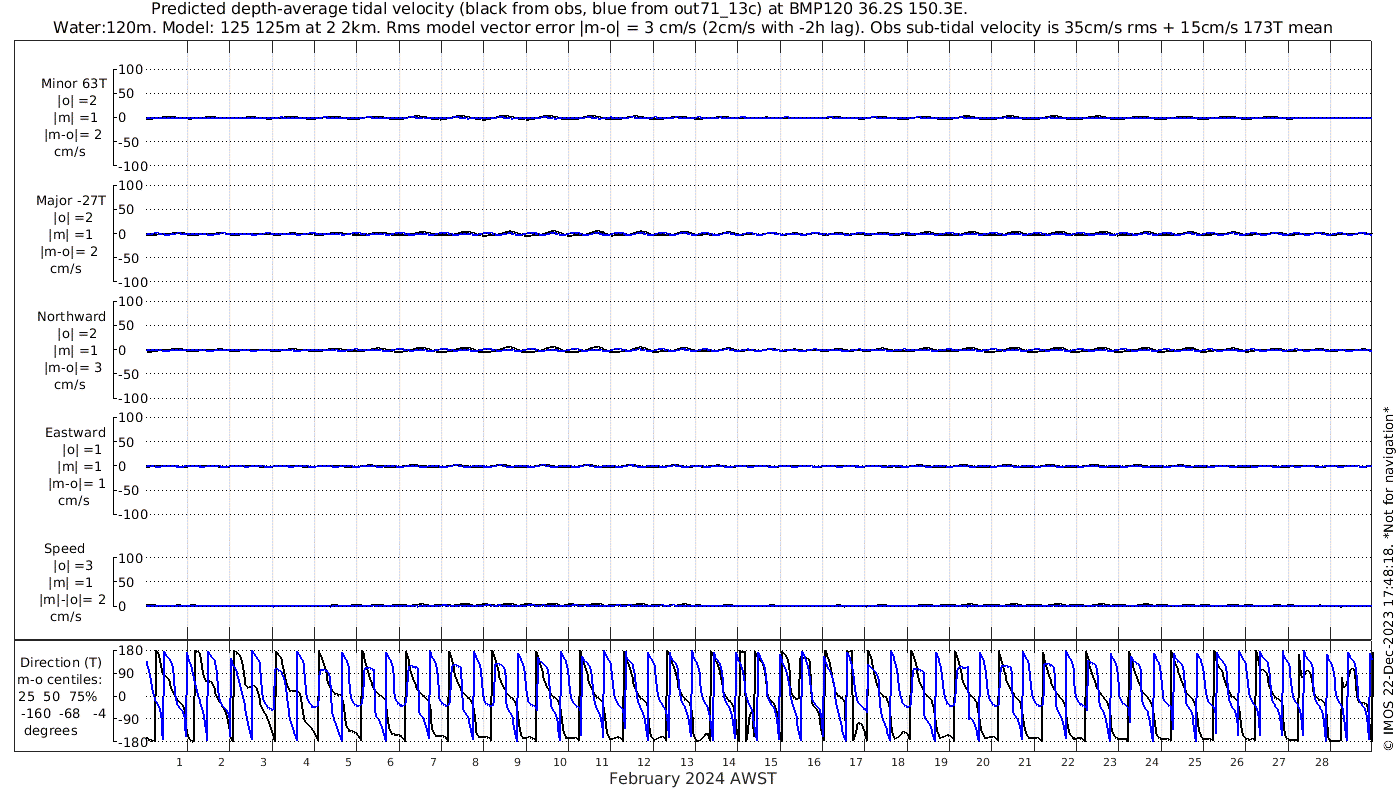Click the 'Eastward' panel label

pyautogui.click(x=75, y=433)
